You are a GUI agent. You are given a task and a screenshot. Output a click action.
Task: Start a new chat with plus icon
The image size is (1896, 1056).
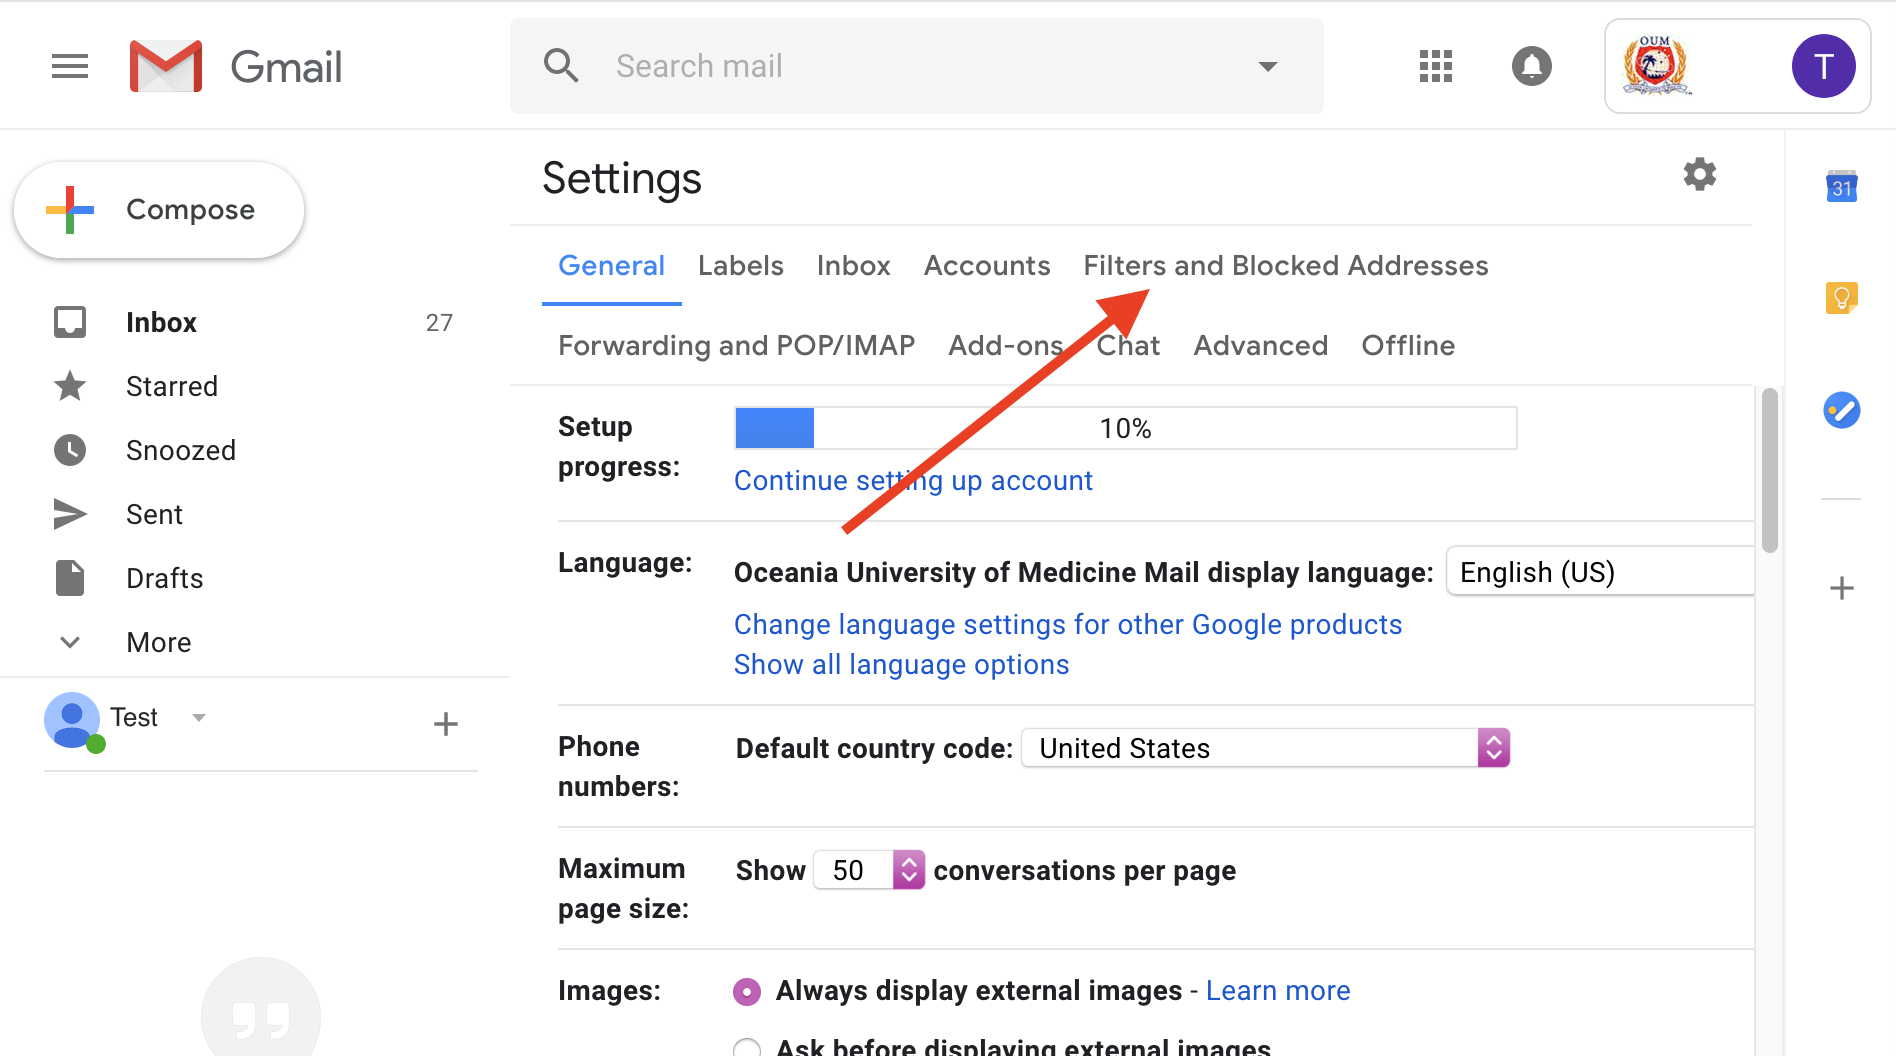pos(446,723)
